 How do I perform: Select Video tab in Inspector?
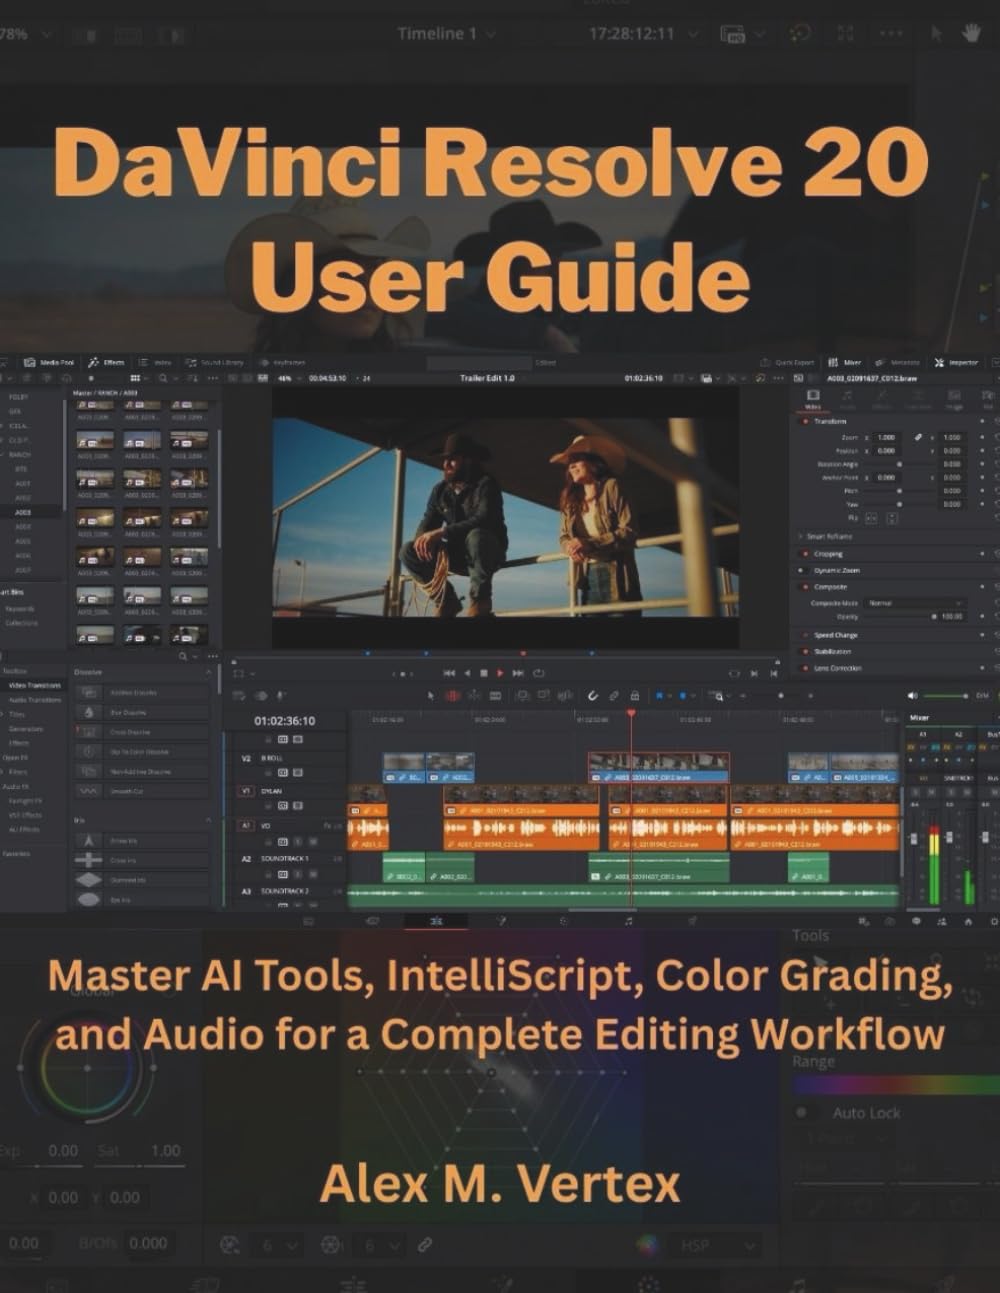pos(813,400)
